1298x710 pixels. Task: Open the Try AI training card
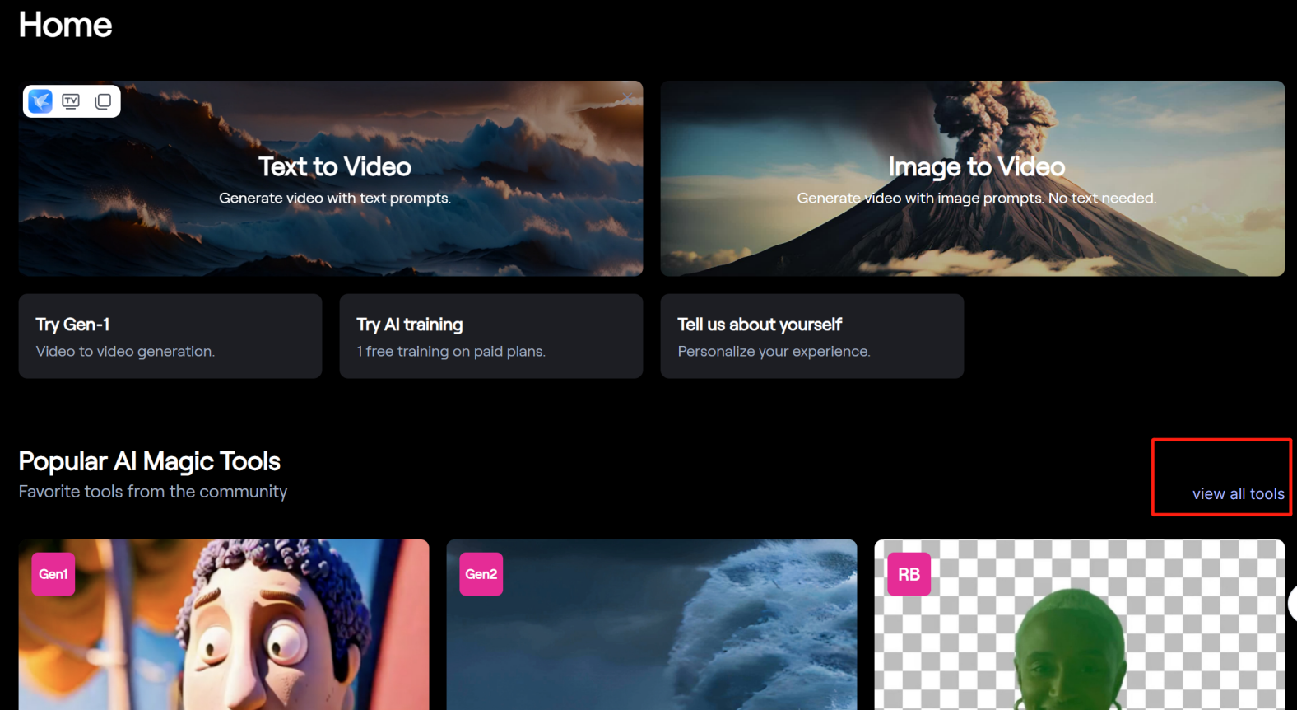point(491,336)
